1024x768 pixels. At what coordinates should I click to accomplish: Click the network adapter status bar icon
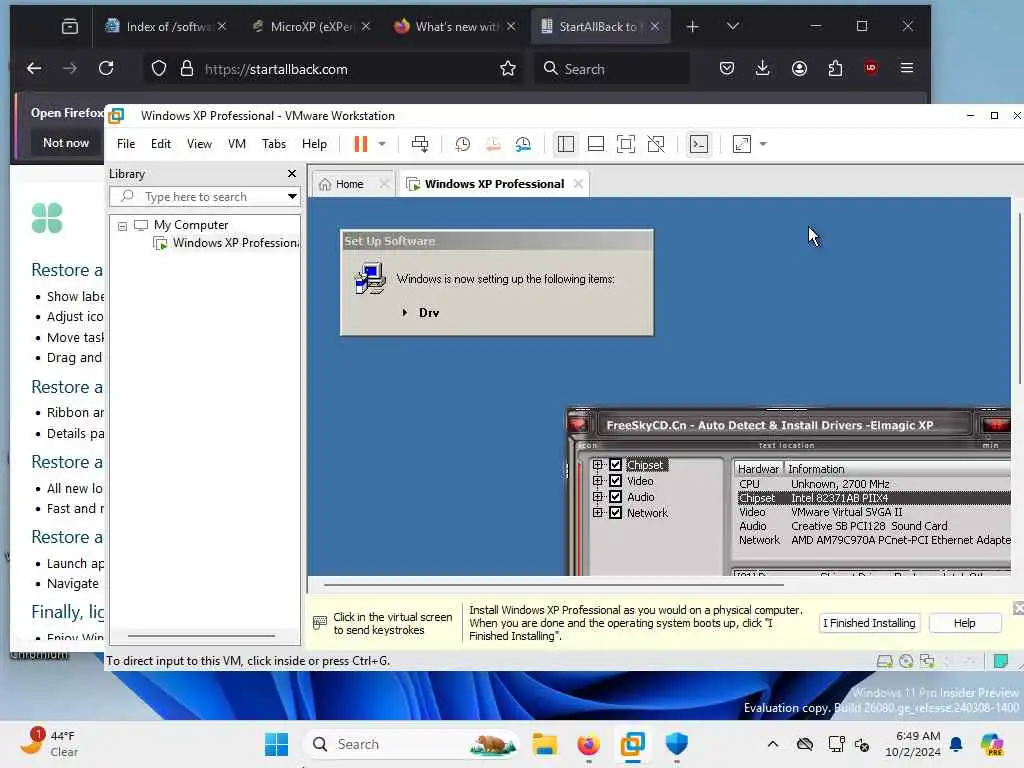coord(927,661)
